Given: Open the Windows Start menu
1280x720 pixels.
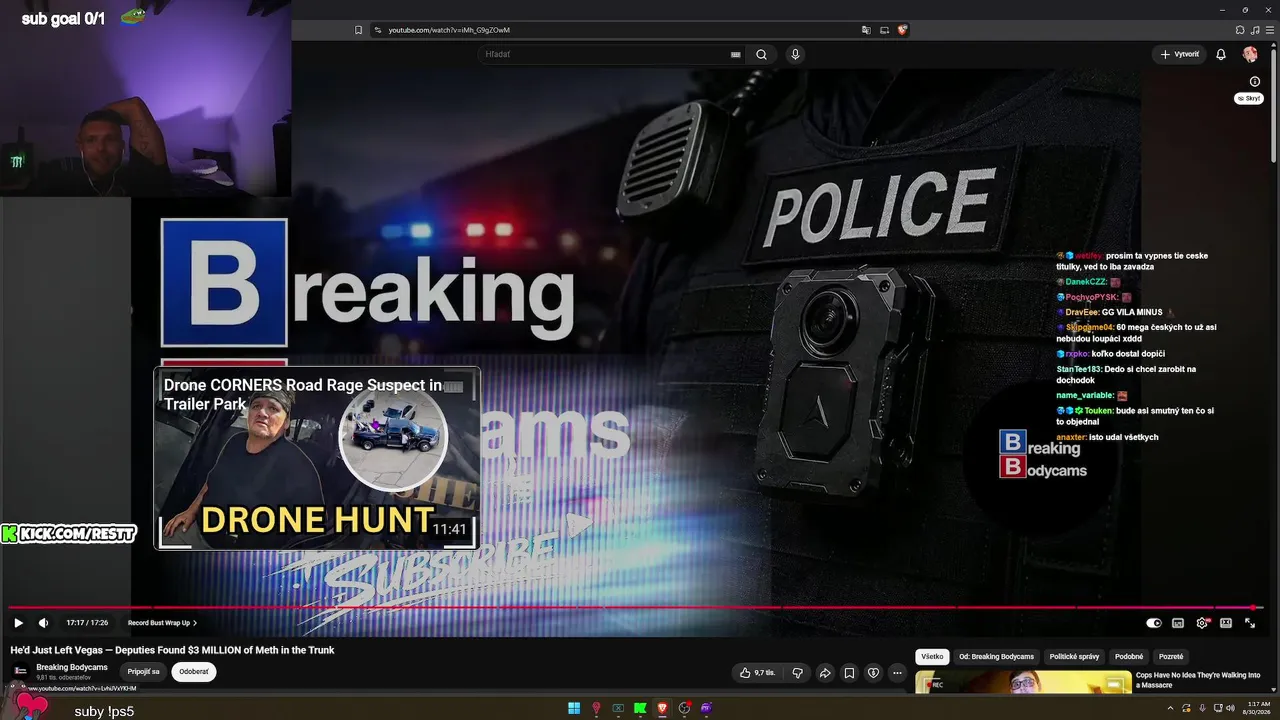Looking at the screenshot, I should 574,708.
